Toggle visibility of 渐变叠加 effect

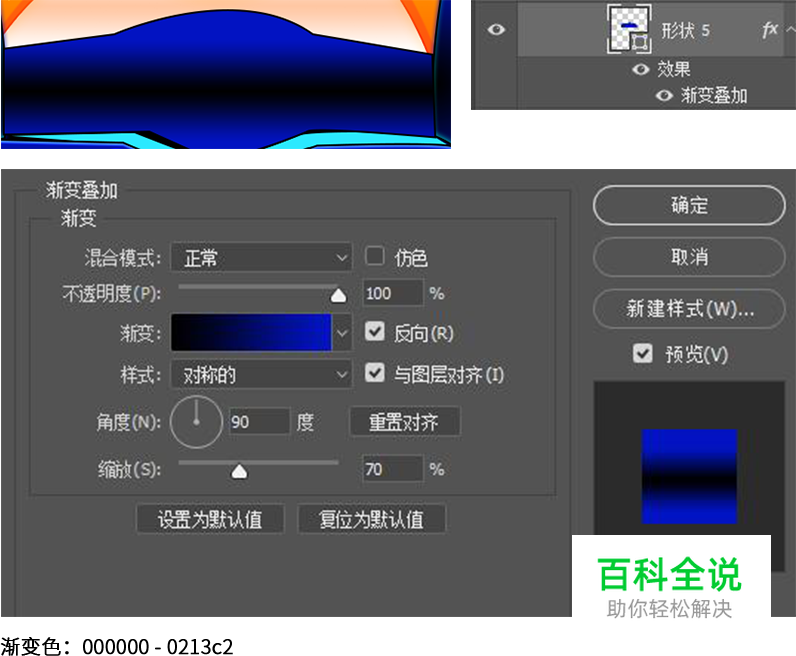[x=664, y=96]
